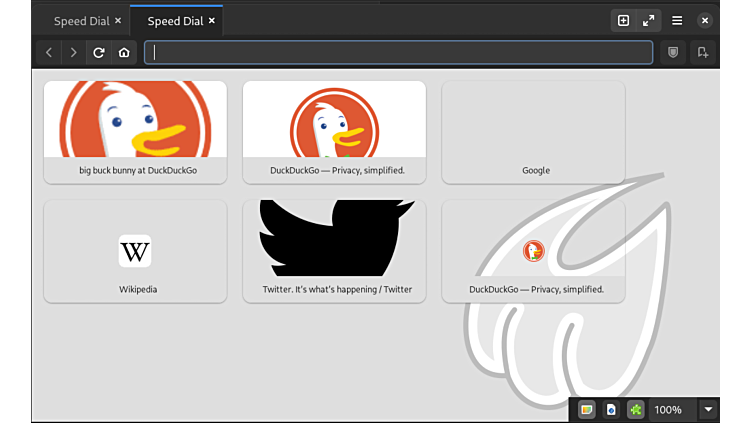Toggle image loading in status bar
This screenshot has width=752, height=423.
pos(587,410)
